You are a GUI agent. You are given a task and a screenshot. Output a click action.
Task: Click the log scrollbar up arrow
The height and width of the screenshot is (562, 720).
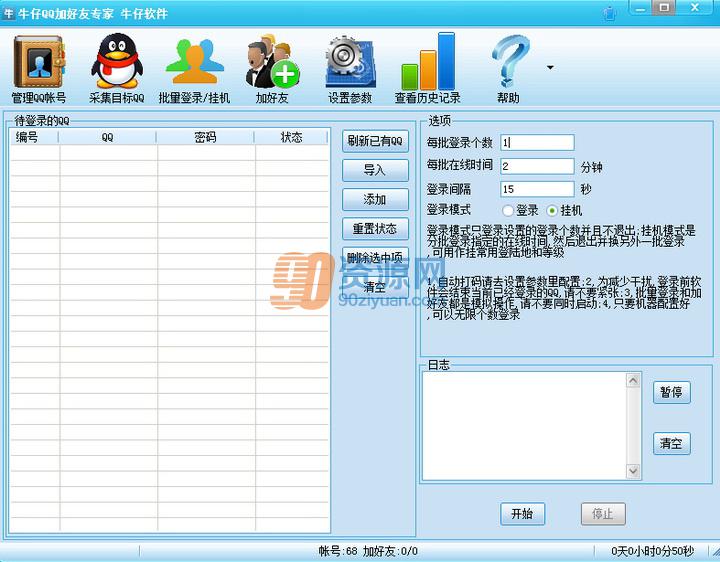pos(633,381)
